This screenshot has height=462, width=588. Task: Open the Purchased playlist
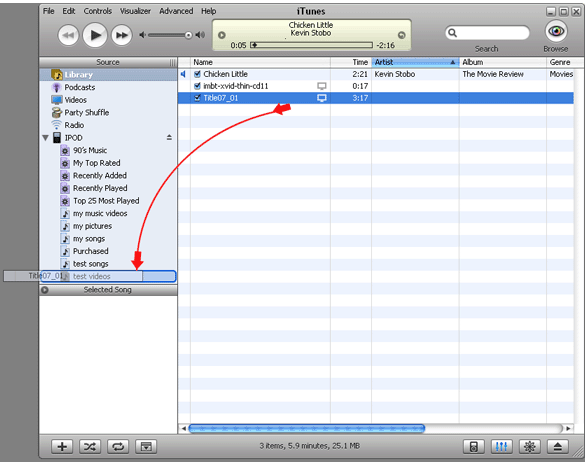(x=108, y=251)
